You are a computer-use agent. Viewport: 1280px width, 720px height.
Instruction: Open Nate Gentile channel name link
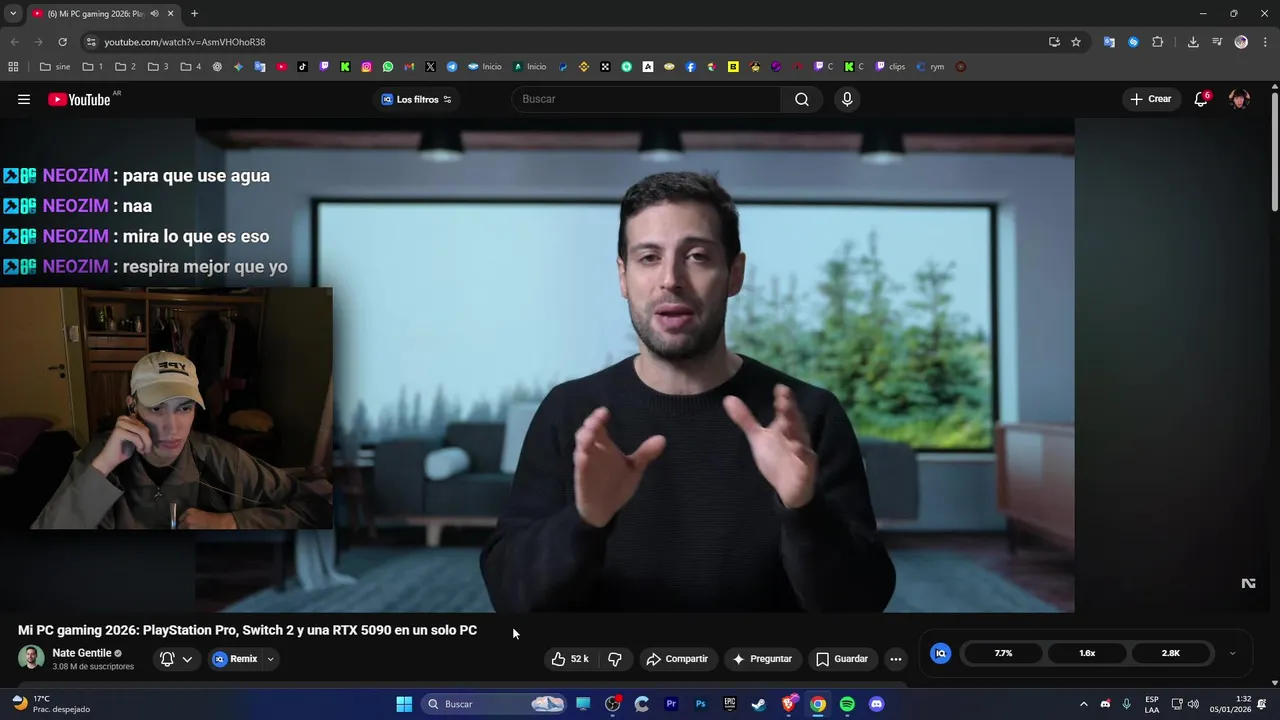point(82,653)
